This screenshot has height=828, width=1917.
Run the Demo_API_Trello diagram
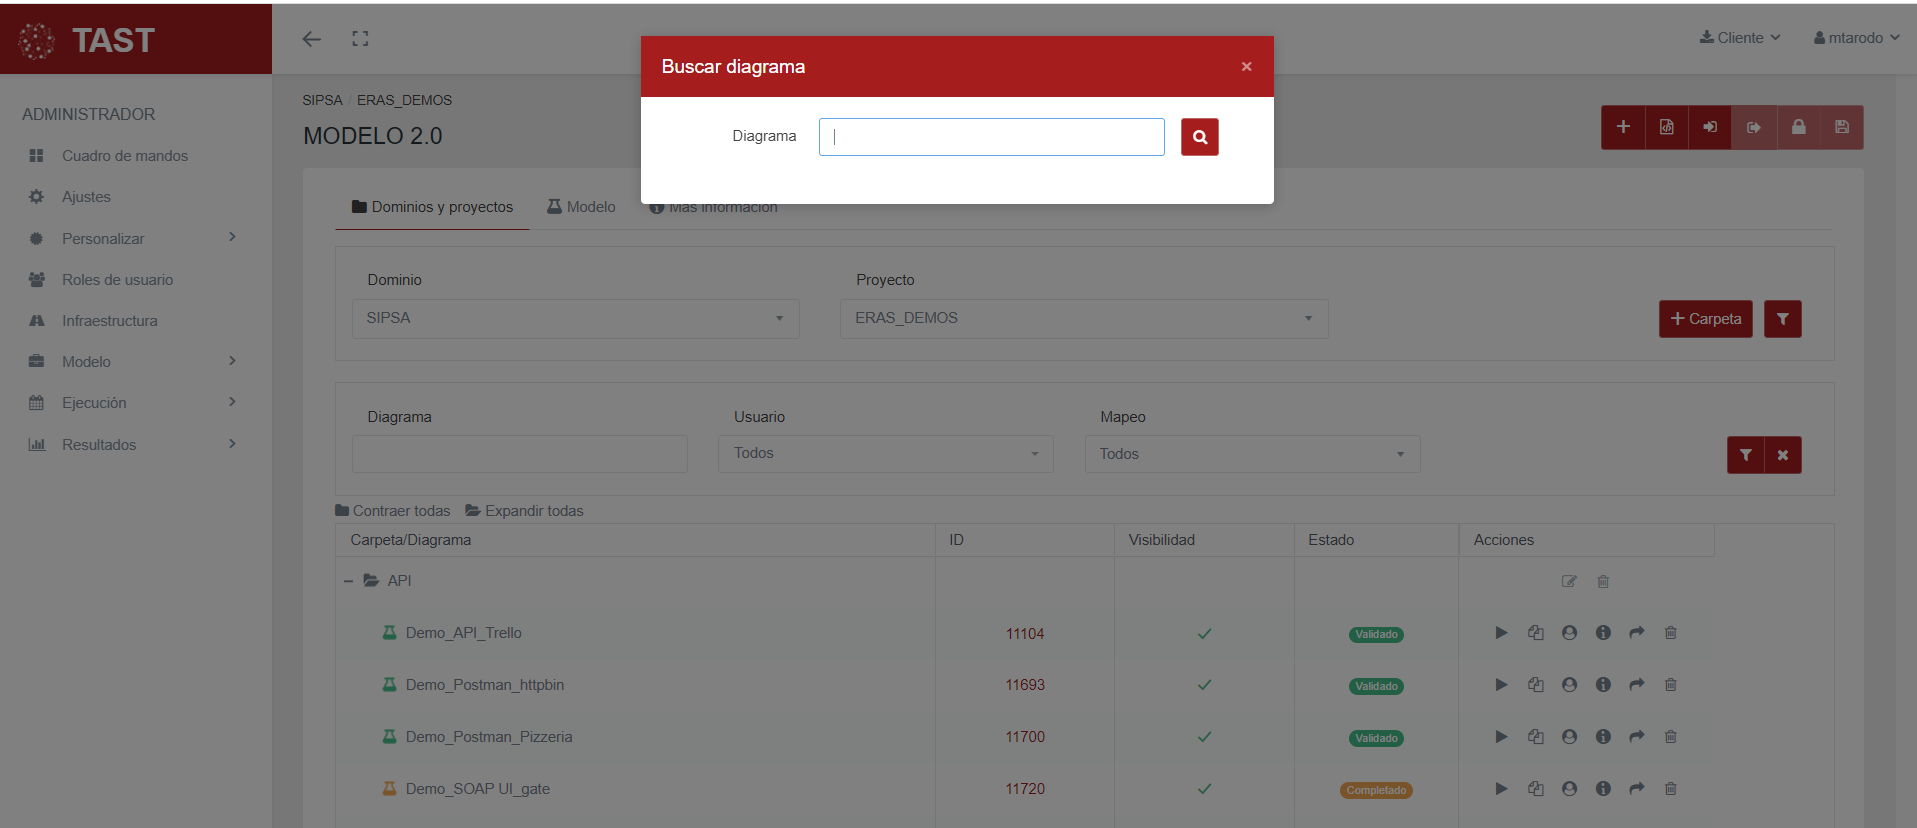coord(1501,633)
